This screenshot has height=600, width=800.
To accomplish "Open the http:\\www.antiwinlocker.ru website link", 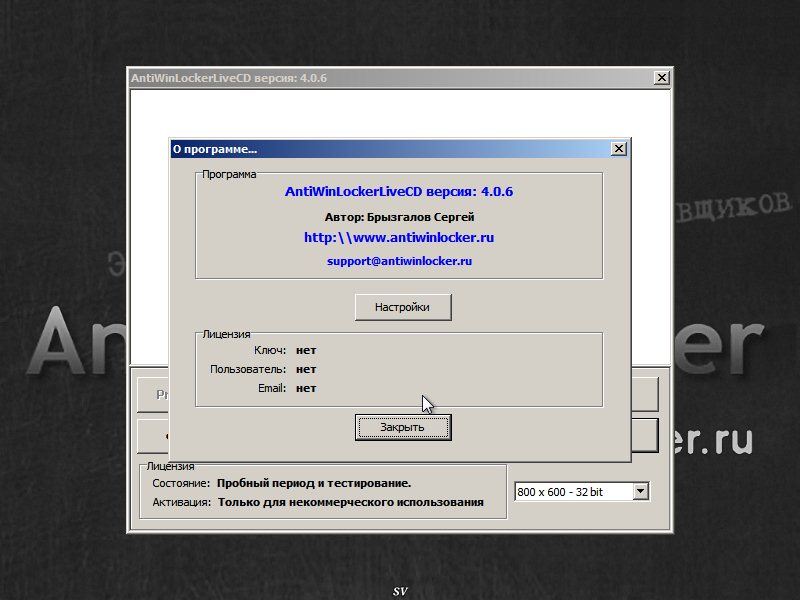I will [399, 238].
